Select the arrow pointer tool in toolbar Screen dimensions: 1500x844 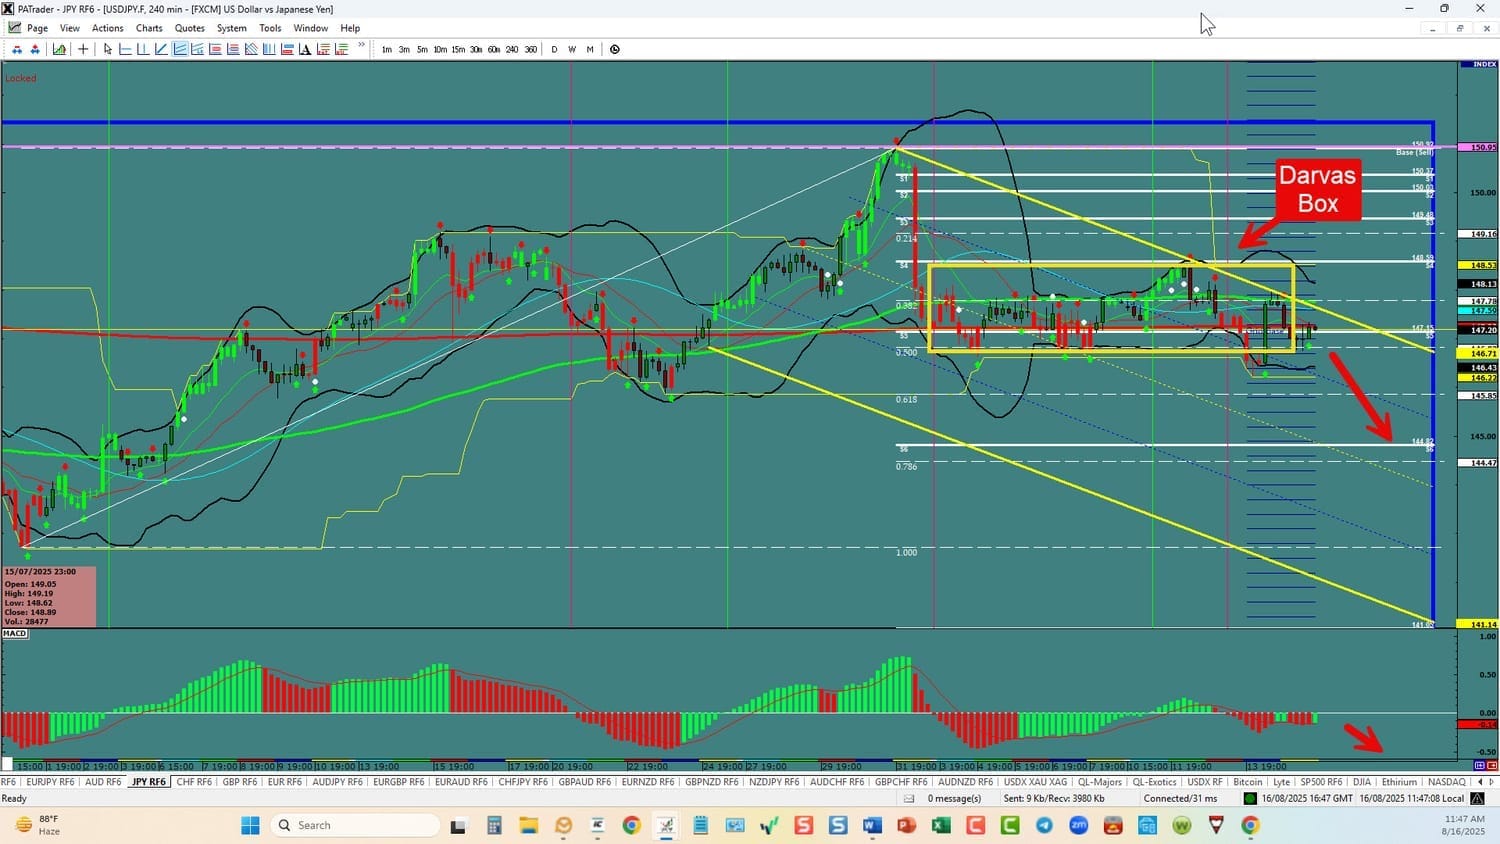(x=108, y=49)
